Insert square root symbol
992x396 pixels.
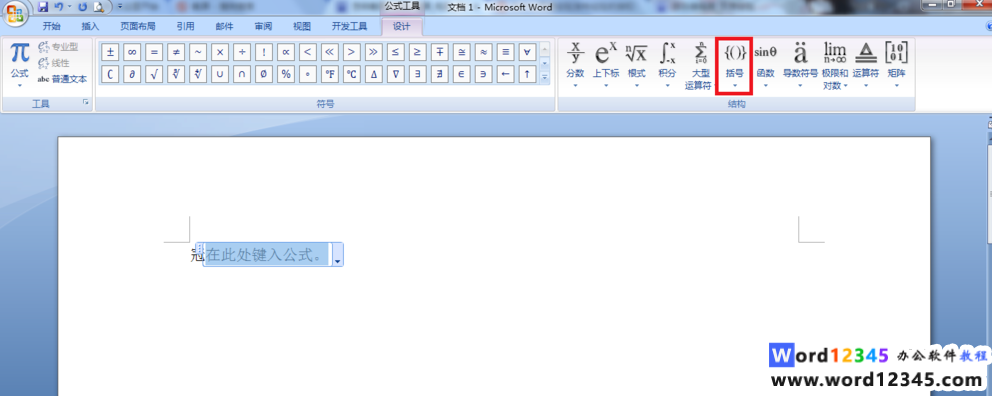pyautogui.click(x=154, y=74)
